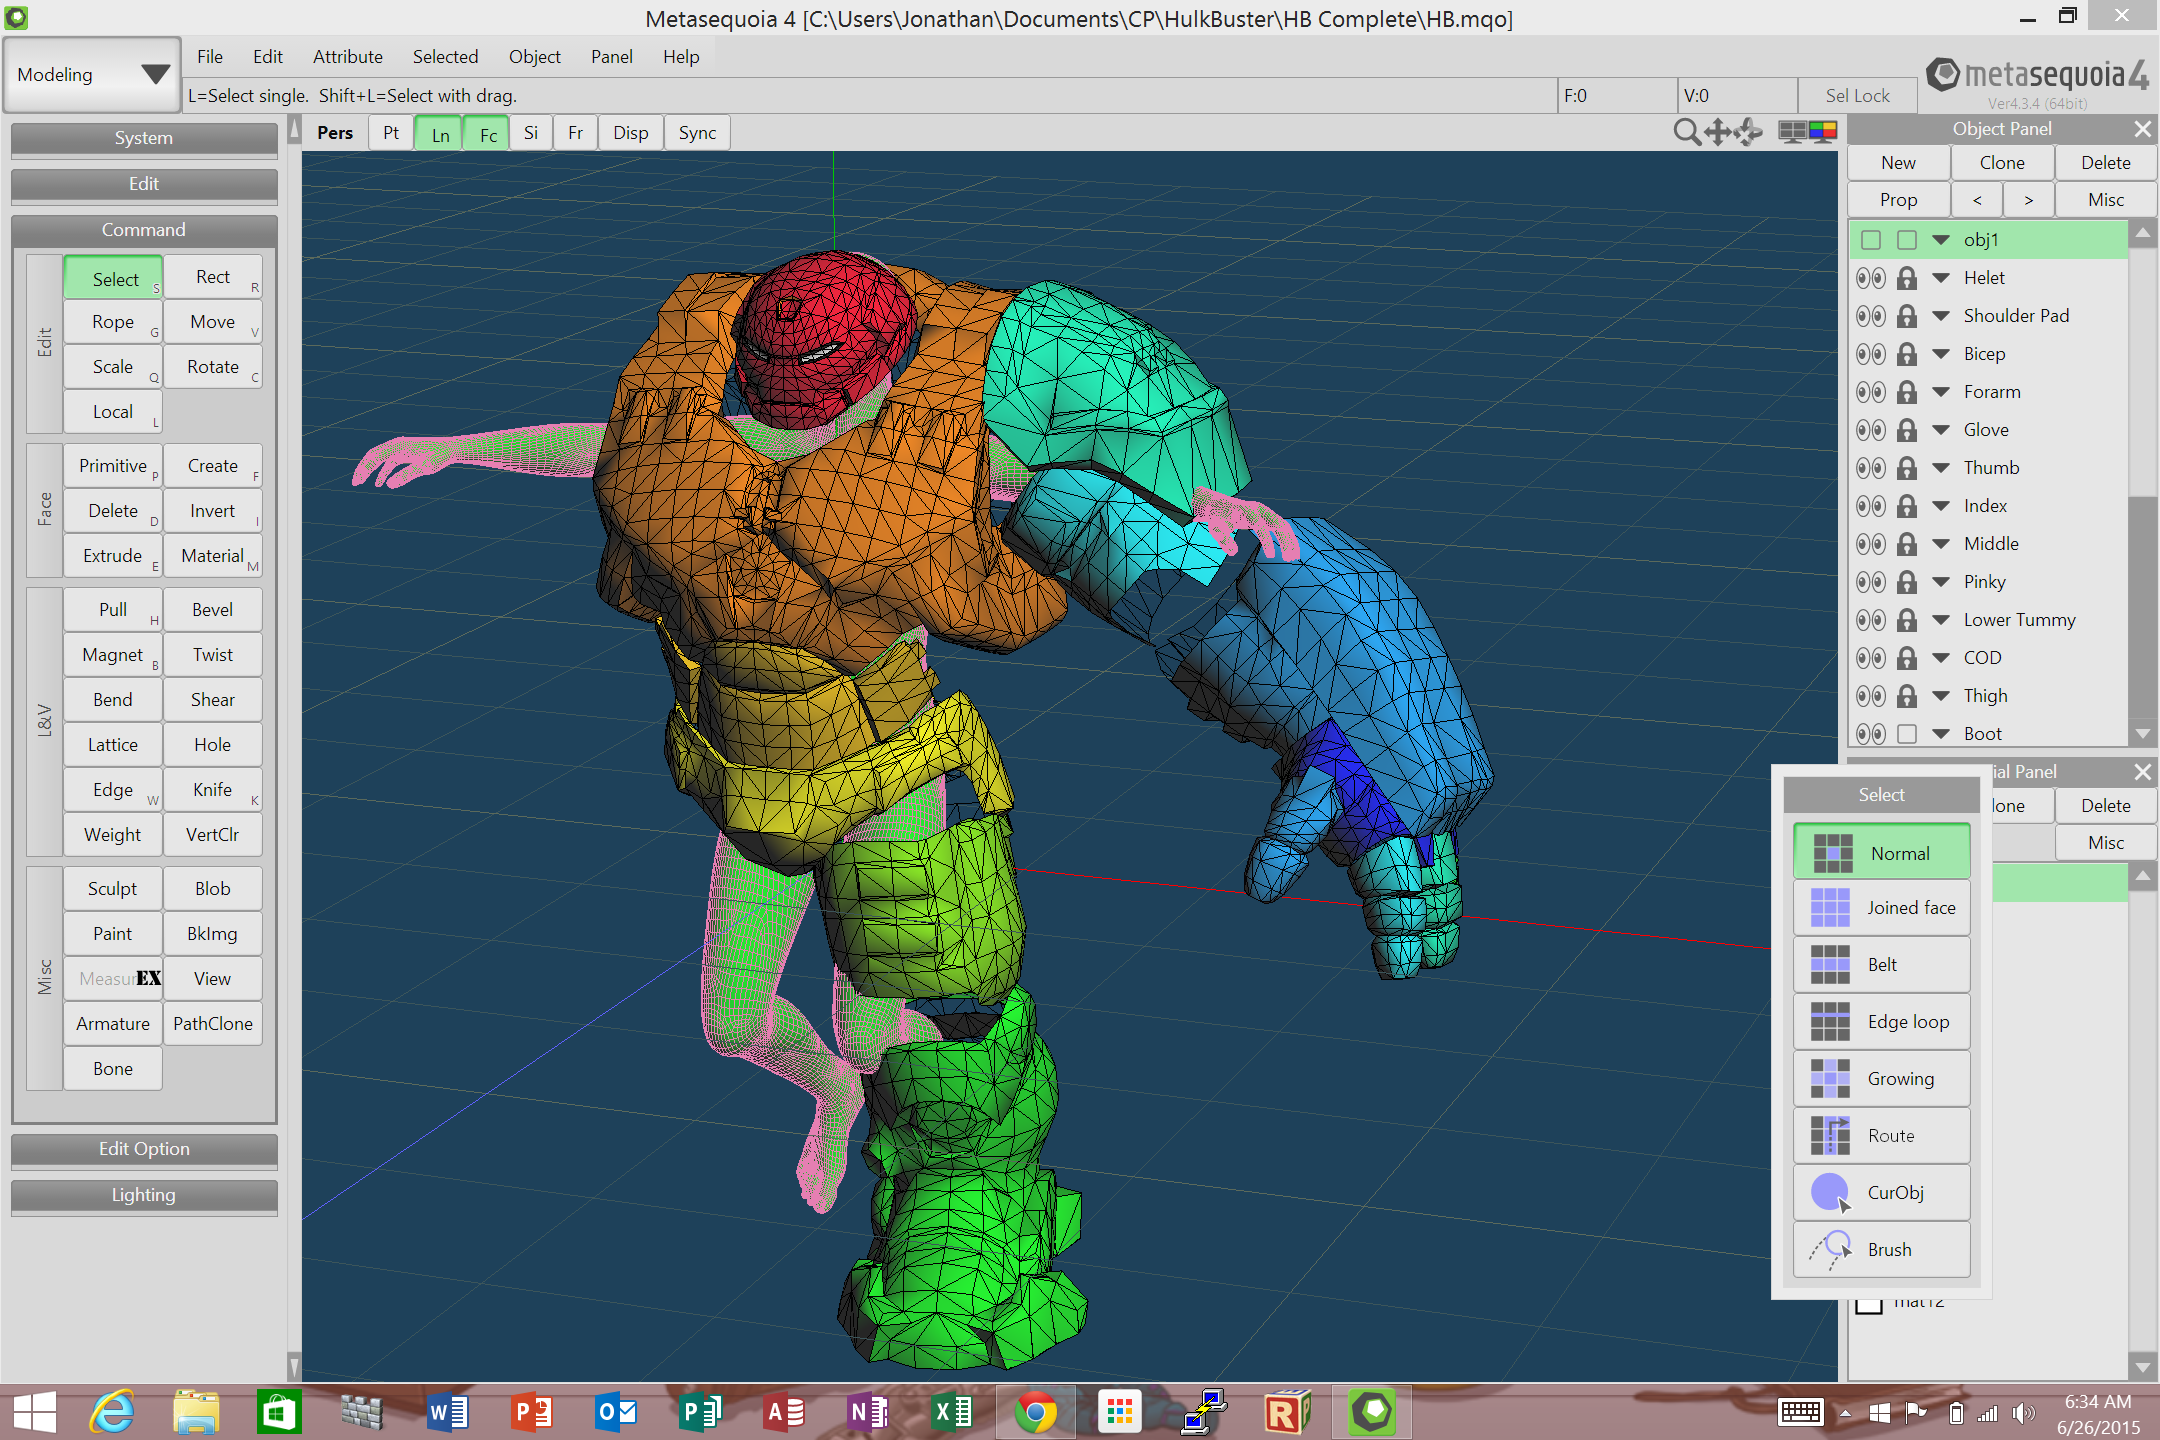
Task: Choose Belt selection mode
Action: pyautogui.click(x=1881, y=965)
